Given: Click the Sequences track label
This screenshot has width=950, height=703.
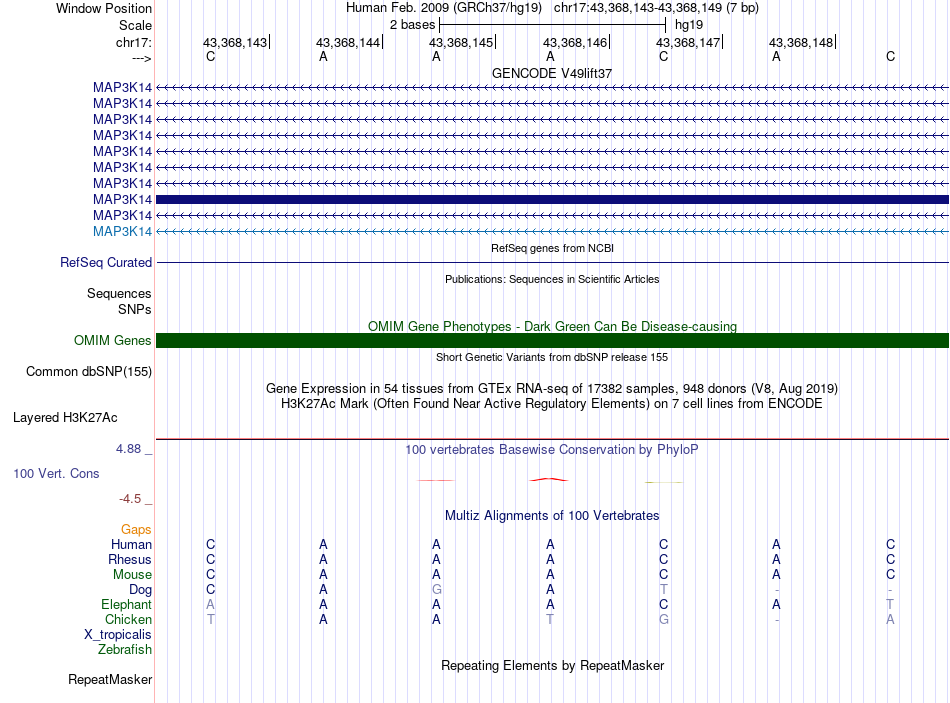Looking at the screenshot, I should click(x=119, y=293).
